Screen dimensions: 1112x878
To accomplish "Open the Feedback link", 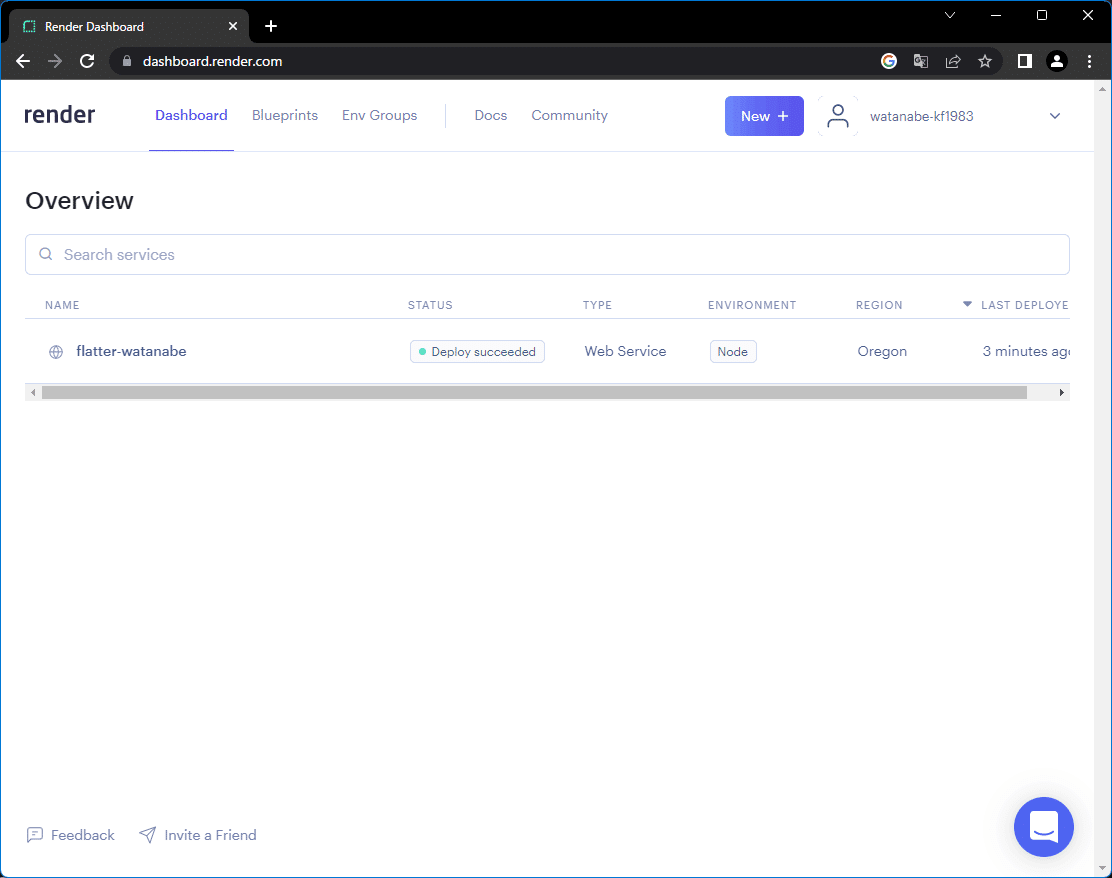I will 82,835.
